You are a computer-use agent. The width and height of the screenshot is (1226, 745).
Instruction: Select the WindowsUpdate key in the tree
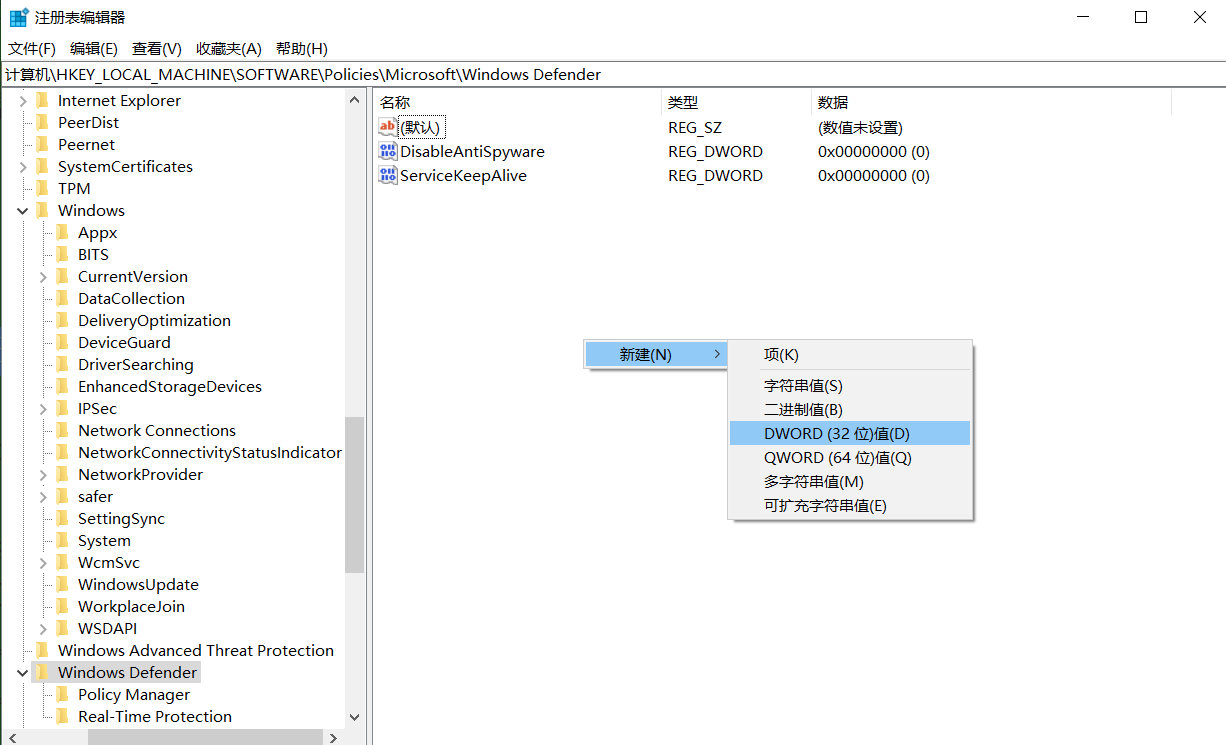click(x=139, y=584)
